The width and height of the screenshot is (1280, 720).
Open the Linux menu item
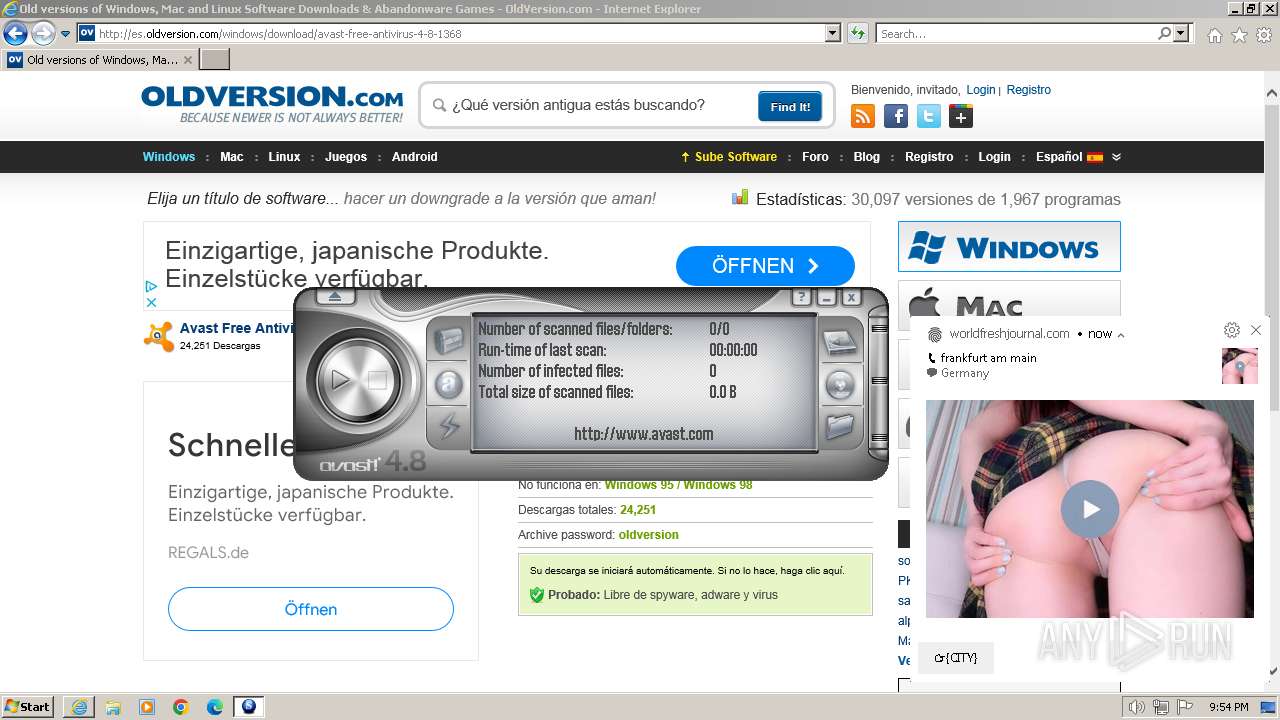coord(284,157)
